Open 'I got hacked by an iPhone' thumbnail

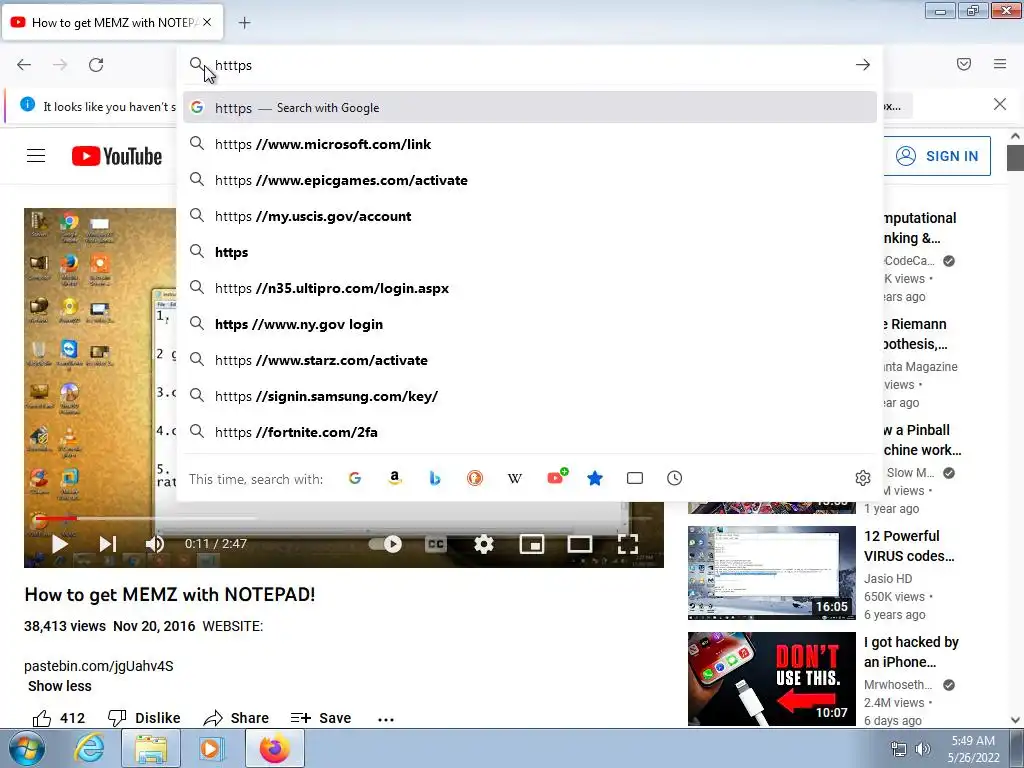click(x=771, y=679)
